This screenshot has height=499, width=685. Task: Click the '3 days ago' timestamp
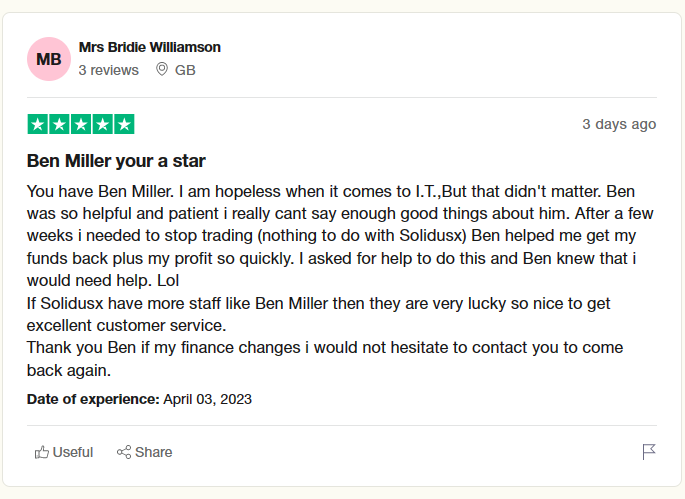coord(619,124)
